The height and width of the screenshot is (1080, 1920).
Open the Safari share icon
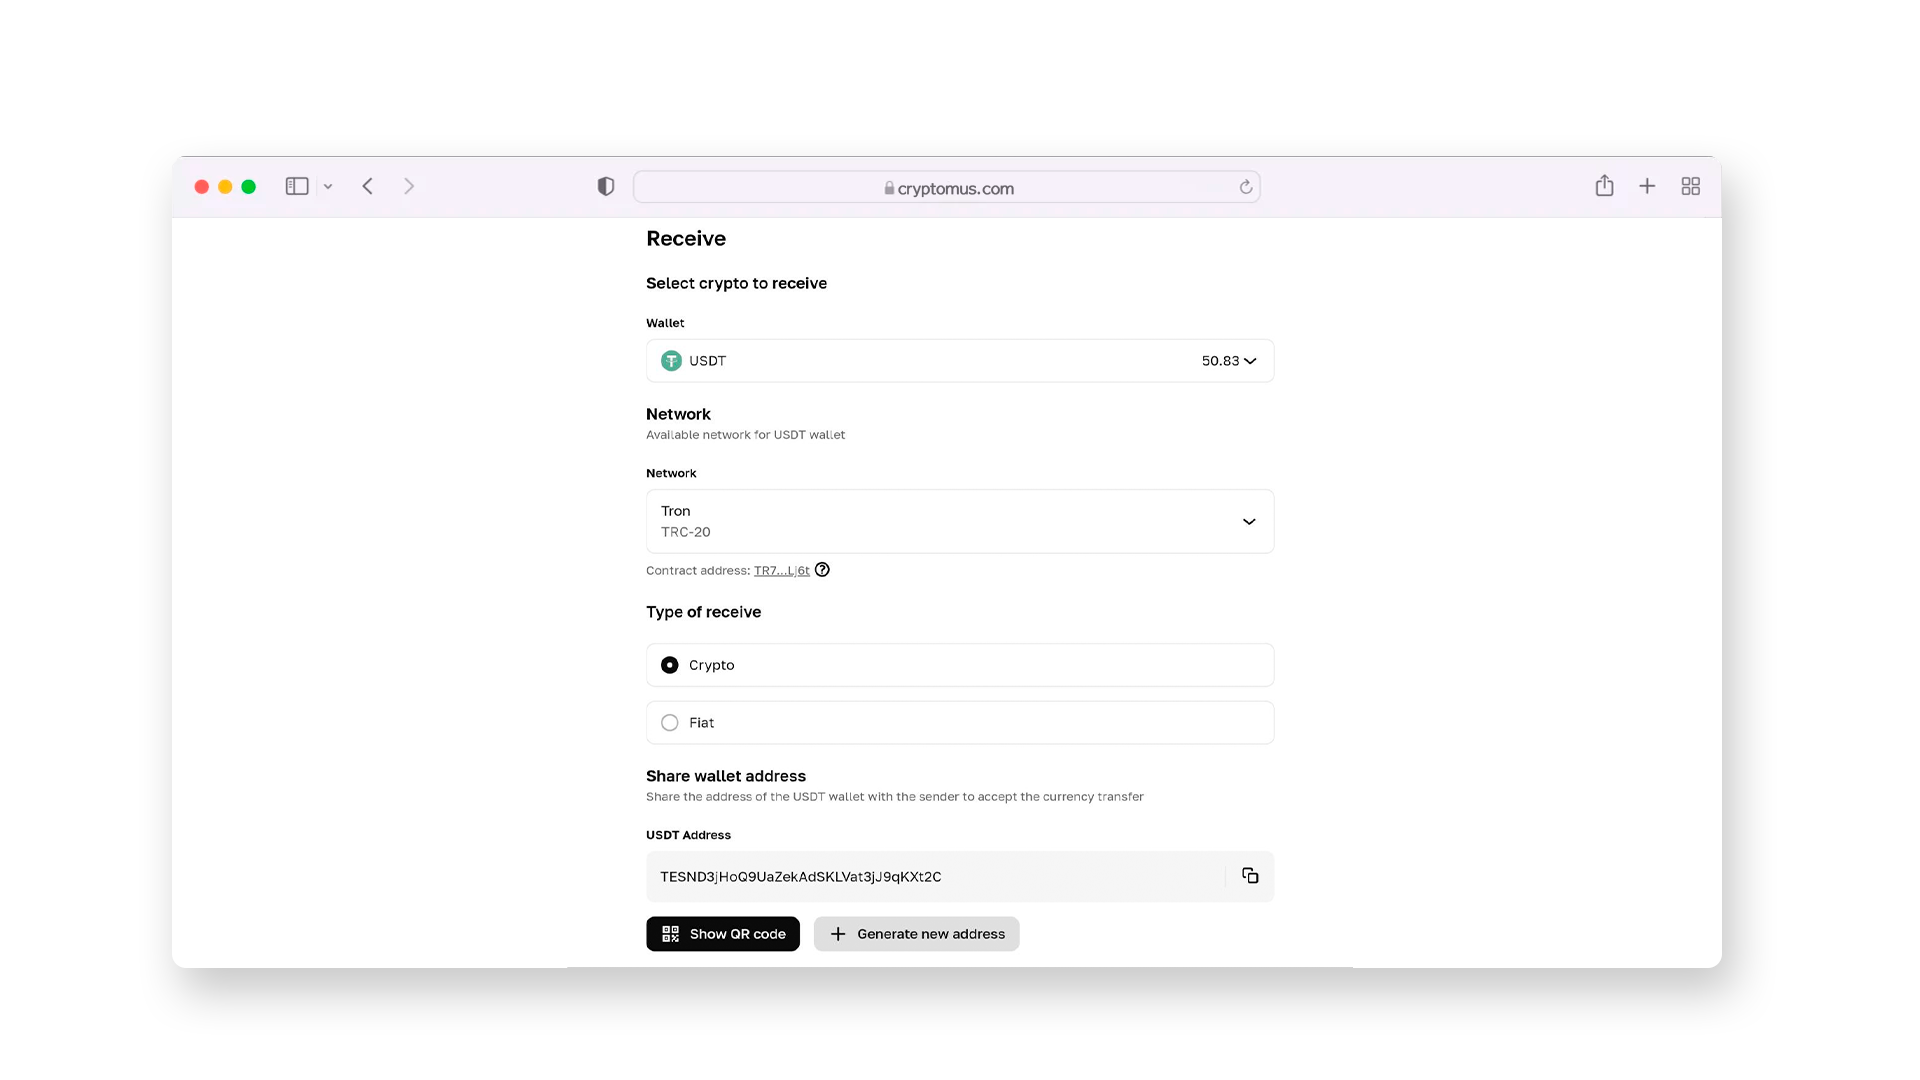coord(1604,186)
